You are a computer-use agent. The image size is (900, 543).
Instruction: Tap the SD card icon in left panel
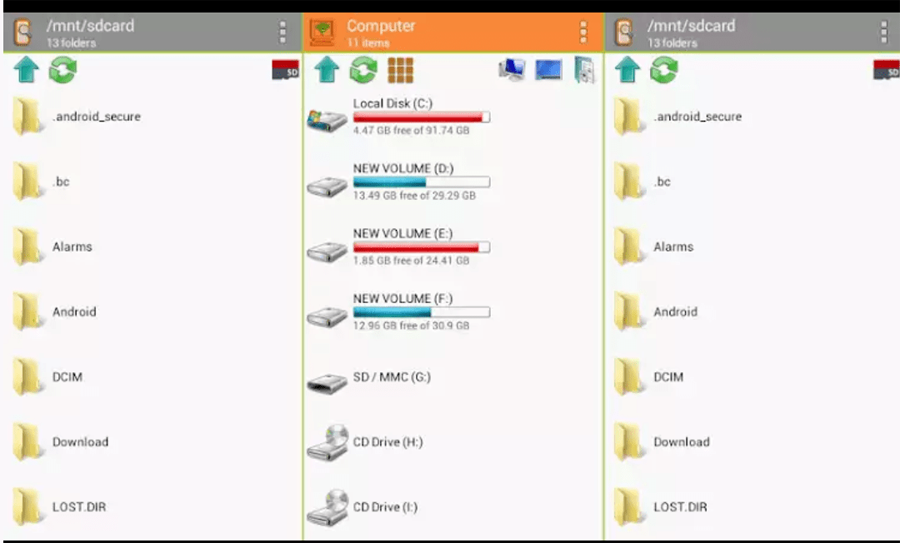point(285,69)
